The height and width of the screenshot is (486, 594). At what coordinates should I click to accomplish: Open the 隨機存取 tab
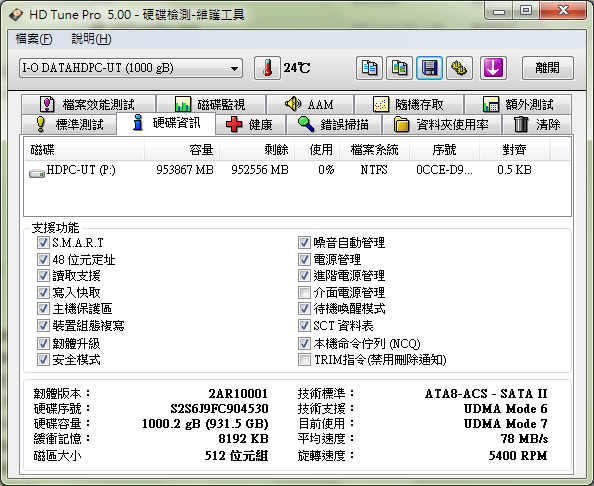pos(409,104)
